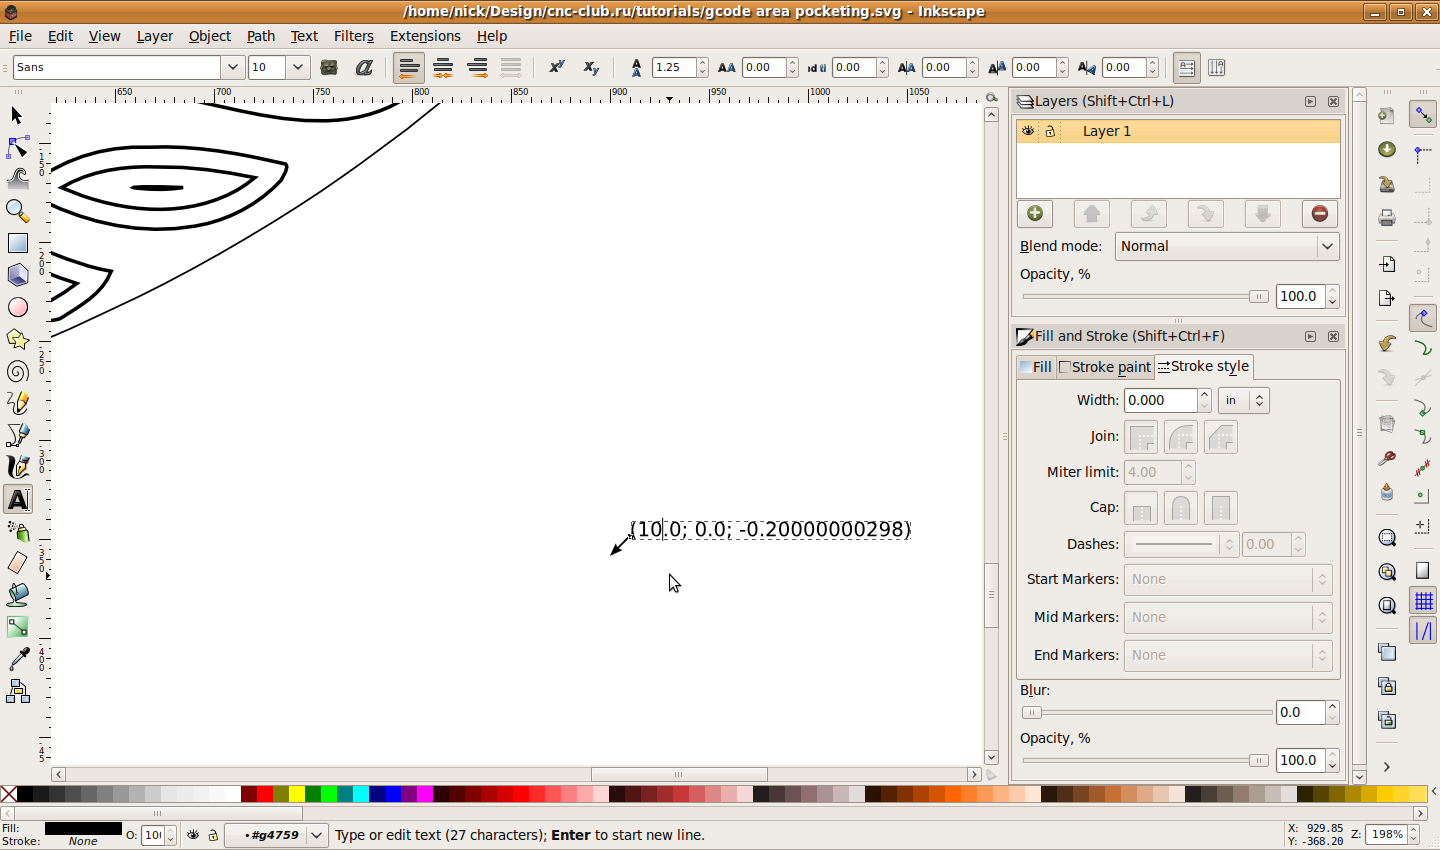This screenshot has width=1440, height=850.
Task: Set text alignment to right
Action: point(477,68)
